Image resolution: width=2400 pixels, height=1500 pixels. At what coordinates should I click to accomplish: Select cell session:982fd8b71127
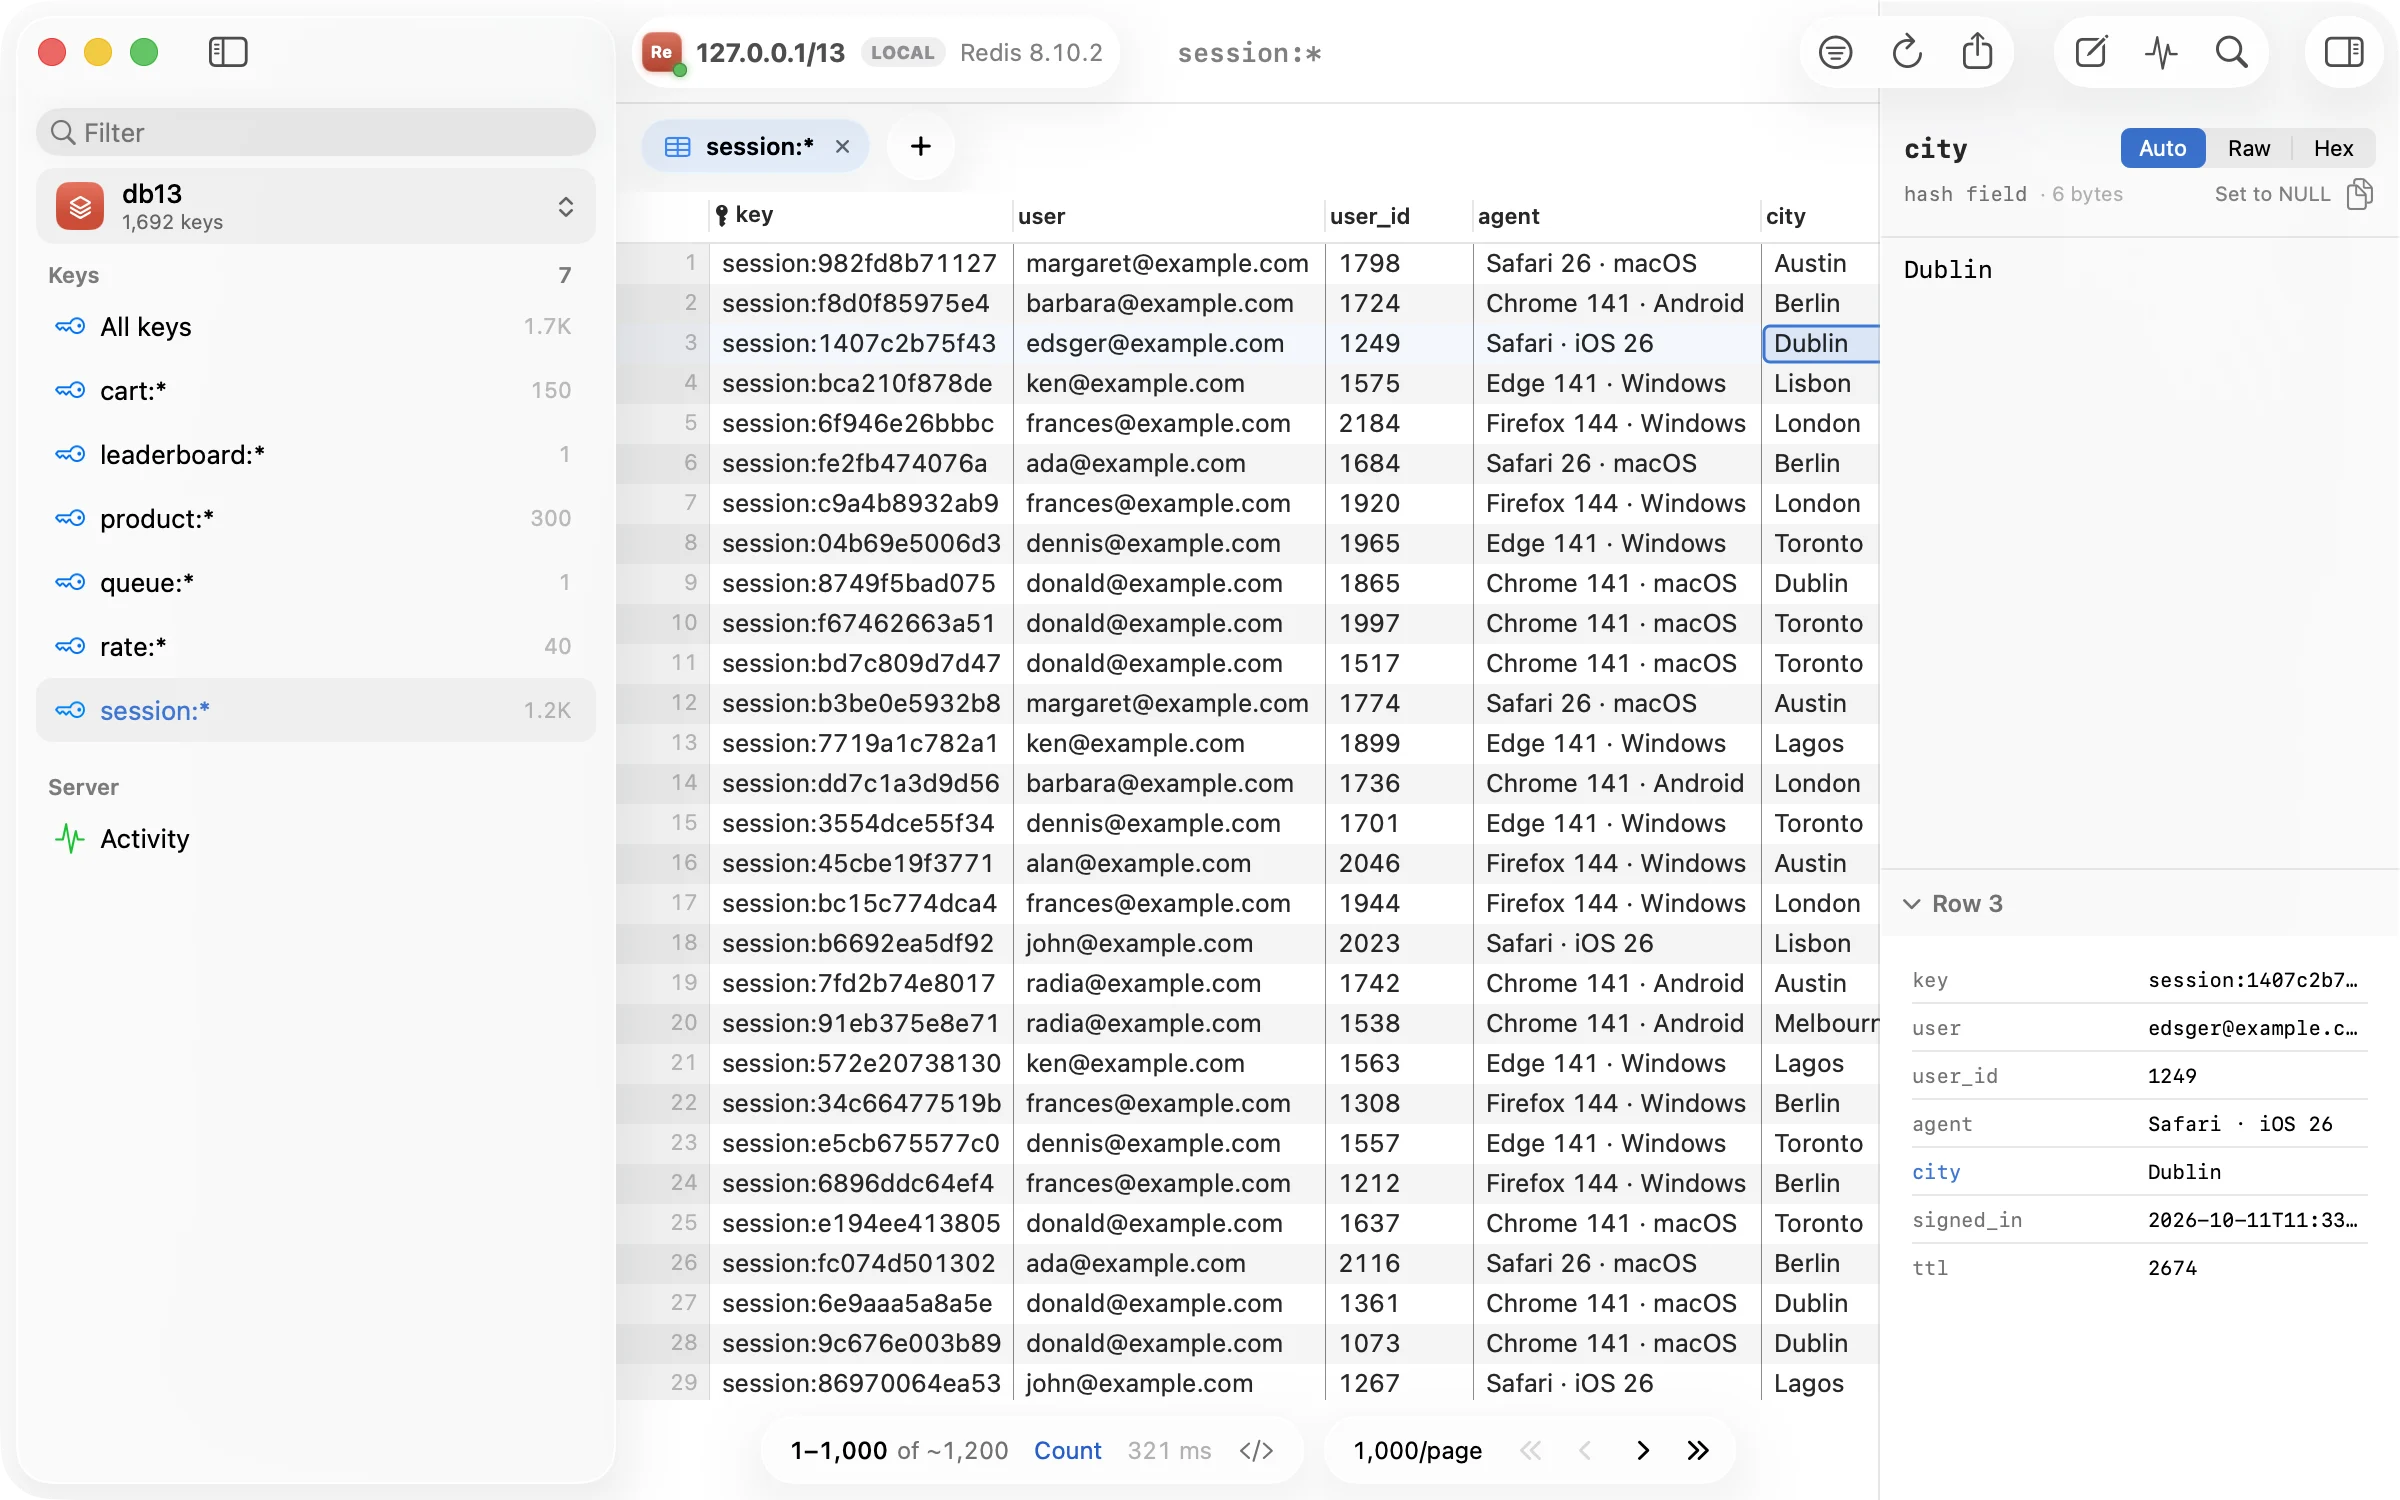[861, 263]
